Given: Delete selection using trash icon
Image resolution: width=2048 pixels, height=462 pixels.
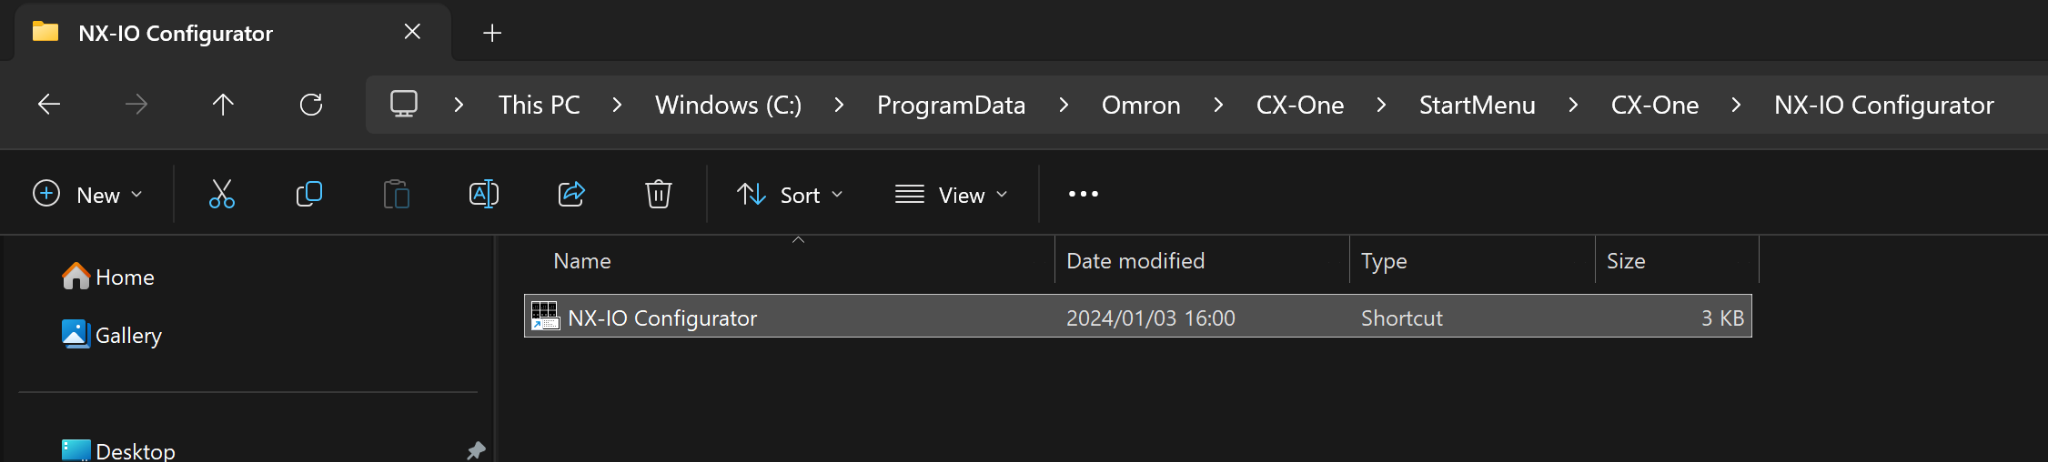Looking at the screenshot, I should click(x=658, y=194).
